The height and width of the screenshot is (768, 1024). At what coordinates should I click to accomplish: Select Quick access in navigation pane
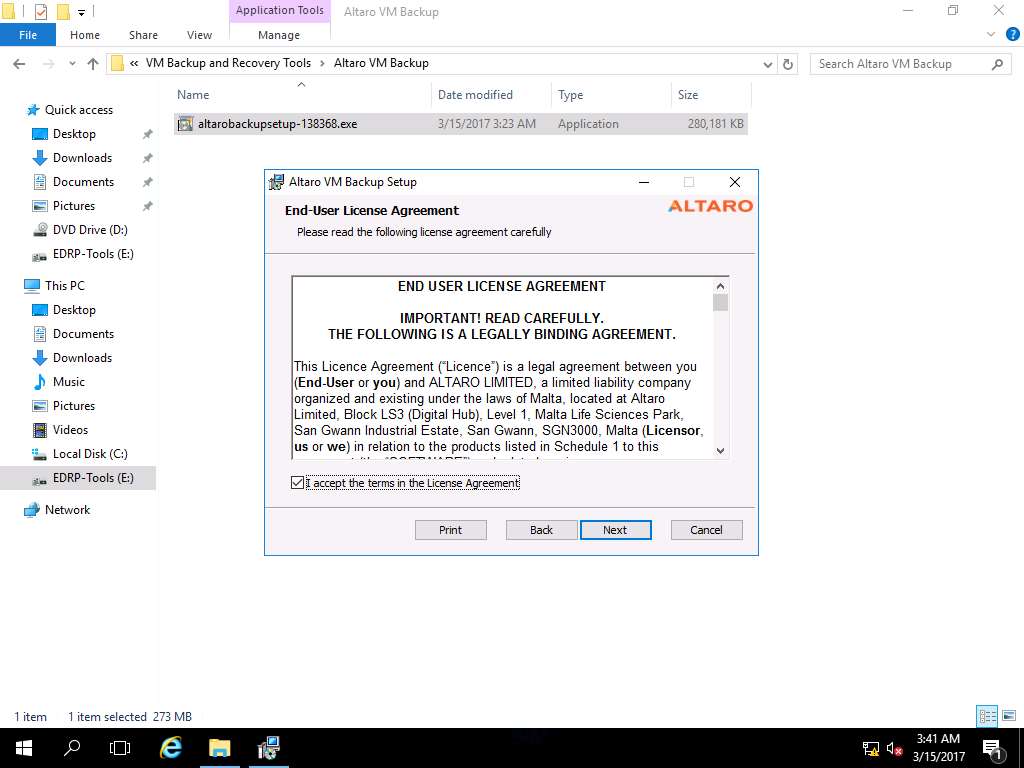tap(78, 110)
